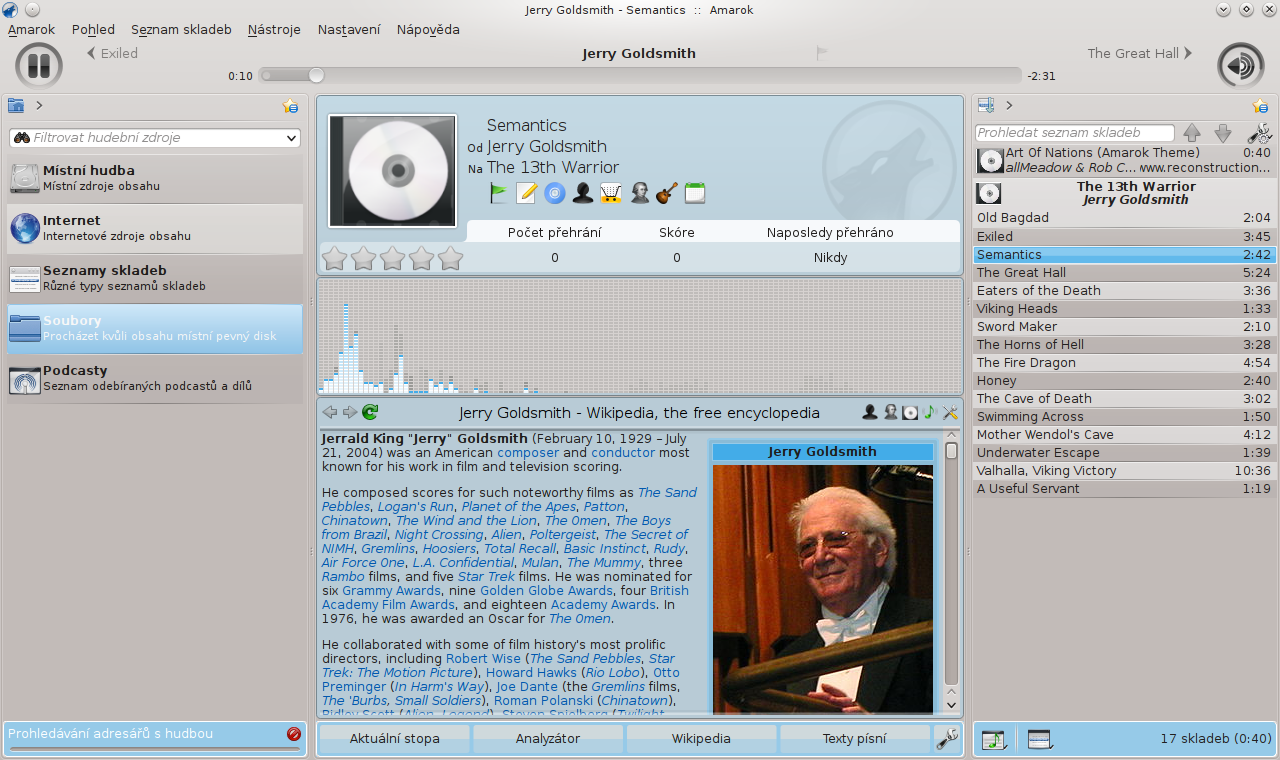Pause playback with the round pause button

coord(39,66)
